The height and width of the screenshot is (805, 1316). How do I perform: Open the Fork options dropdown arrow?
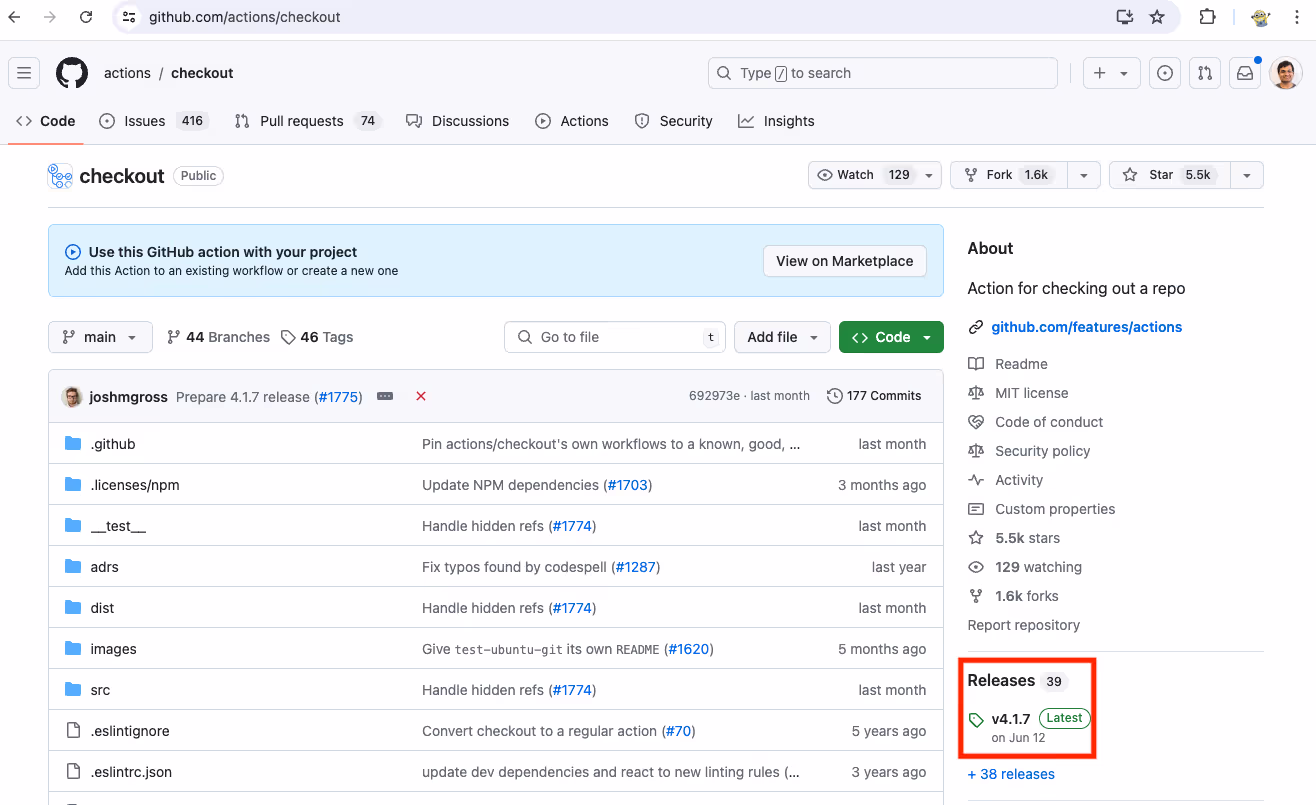click(1083, 175)
